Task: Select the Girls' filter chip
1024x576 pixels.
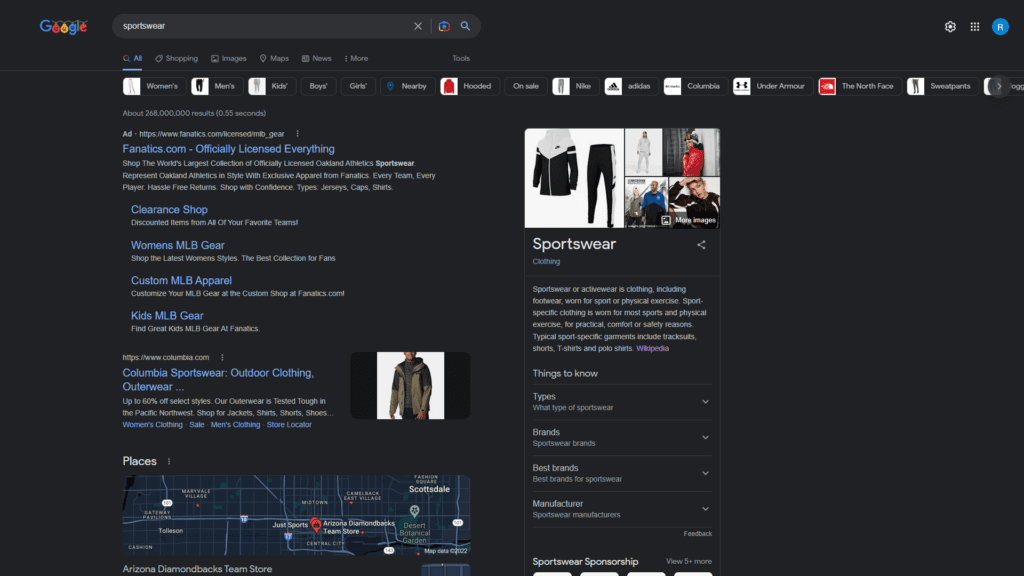Action: pos(358,86)
